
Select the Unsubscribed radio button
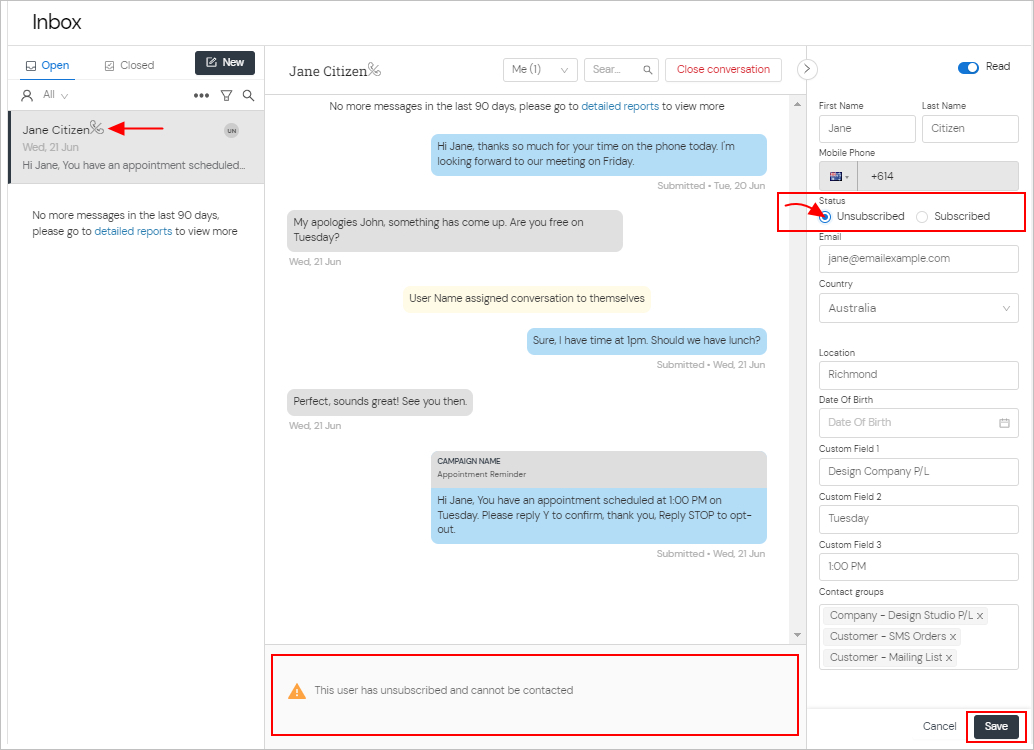pyautogui.click(x=825, y=216)
